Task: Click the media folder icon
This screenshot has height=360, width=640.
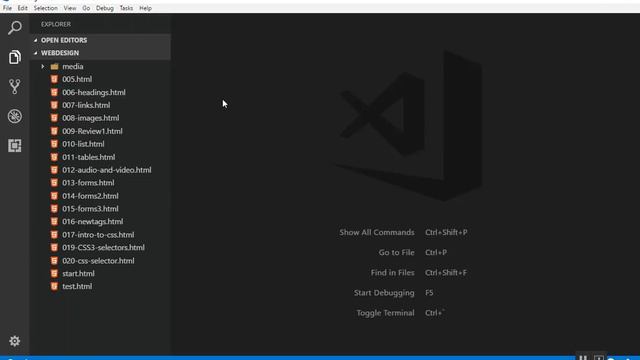Action: click(x=54, y=66)
